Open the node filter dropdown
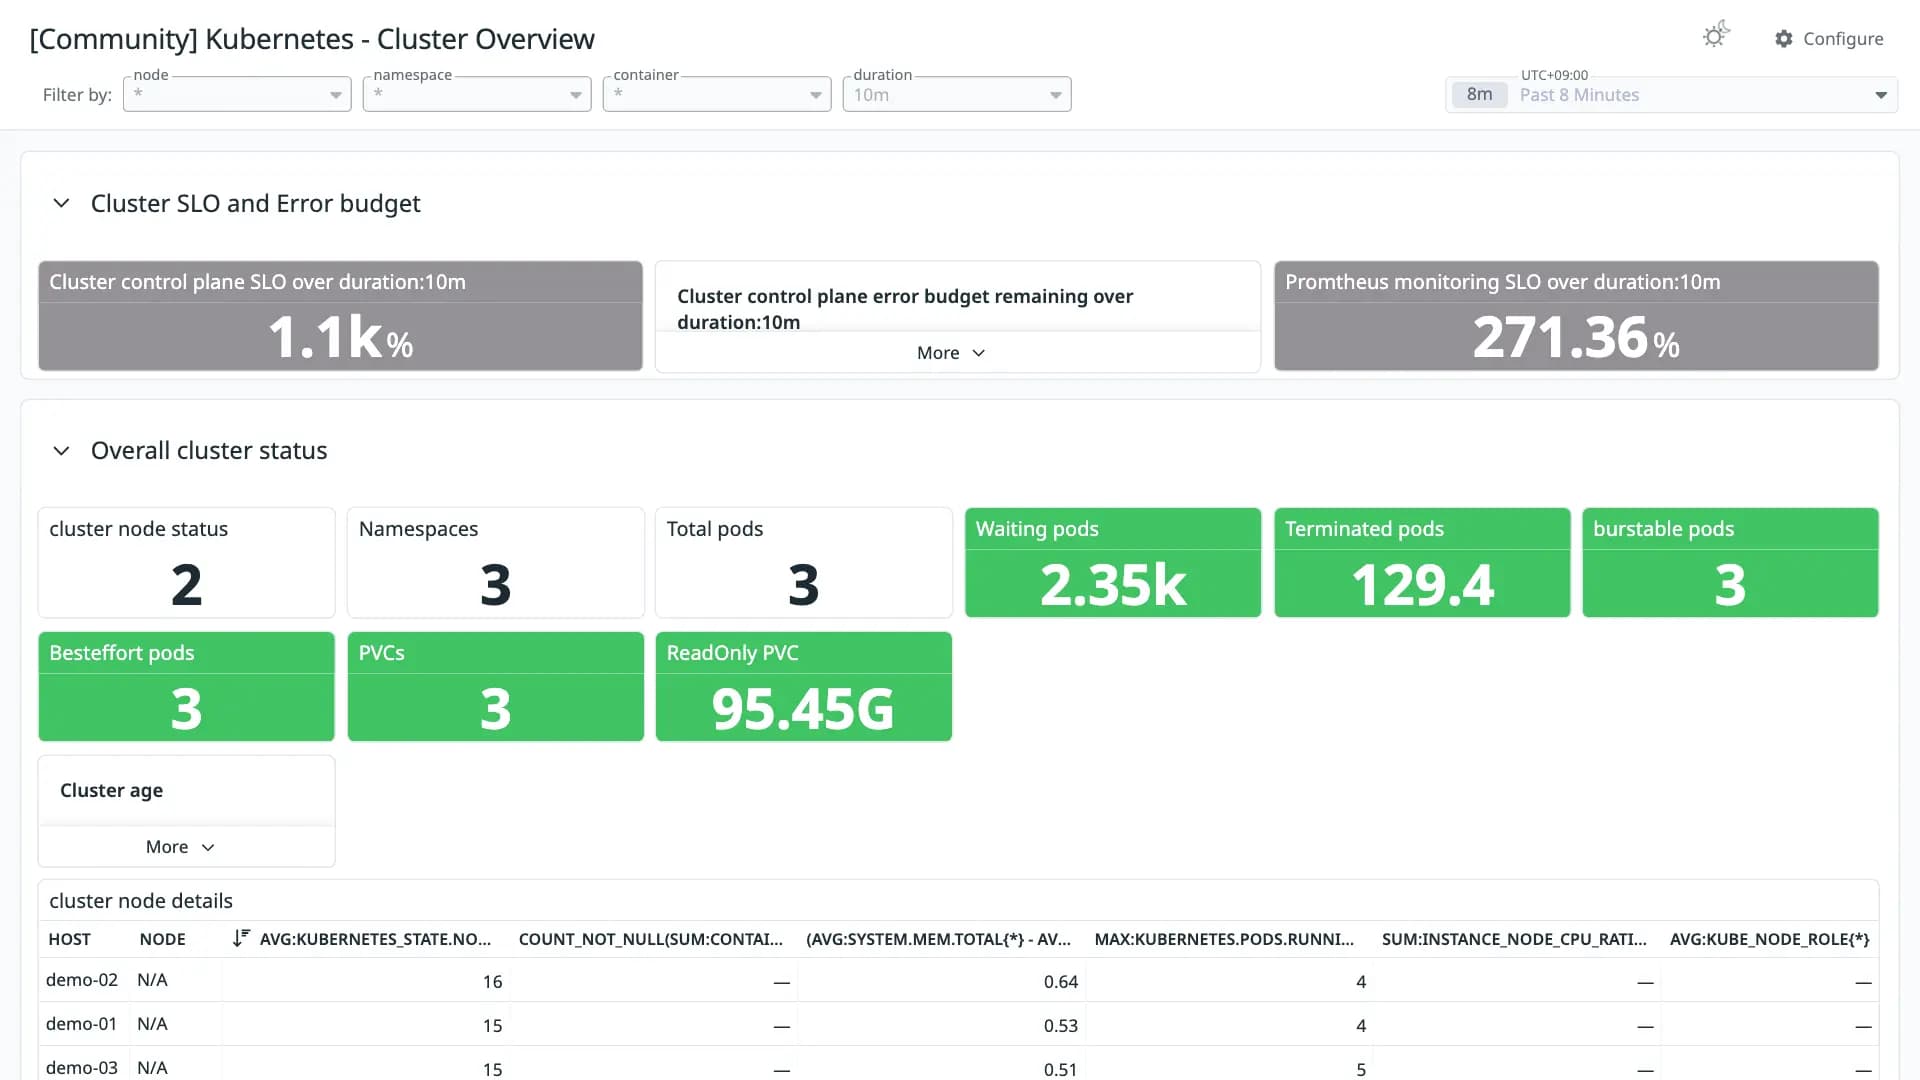The width and height of the screenshot is (1920, 1080). tap(237, 94)
